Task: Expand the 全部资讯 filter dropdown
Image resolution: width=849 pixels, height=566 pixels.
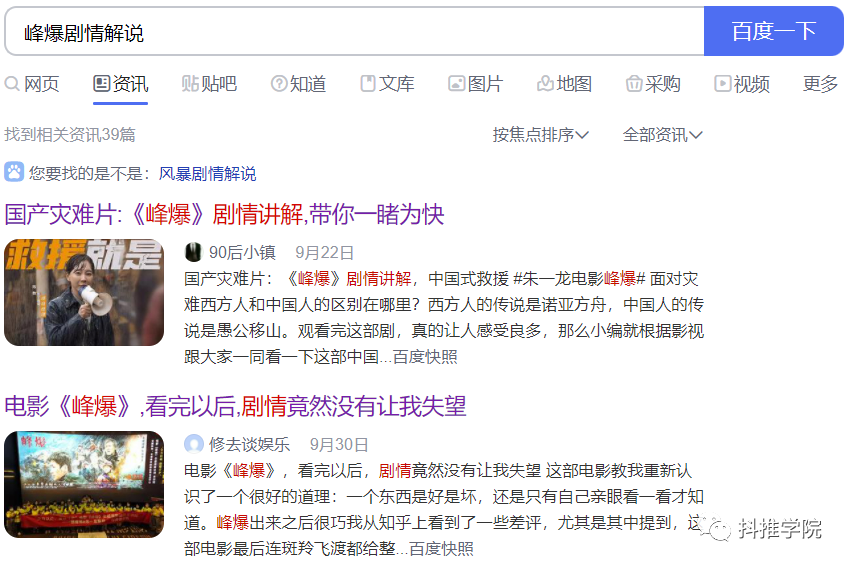Action: pyautogui.click(x=662, y=134)
